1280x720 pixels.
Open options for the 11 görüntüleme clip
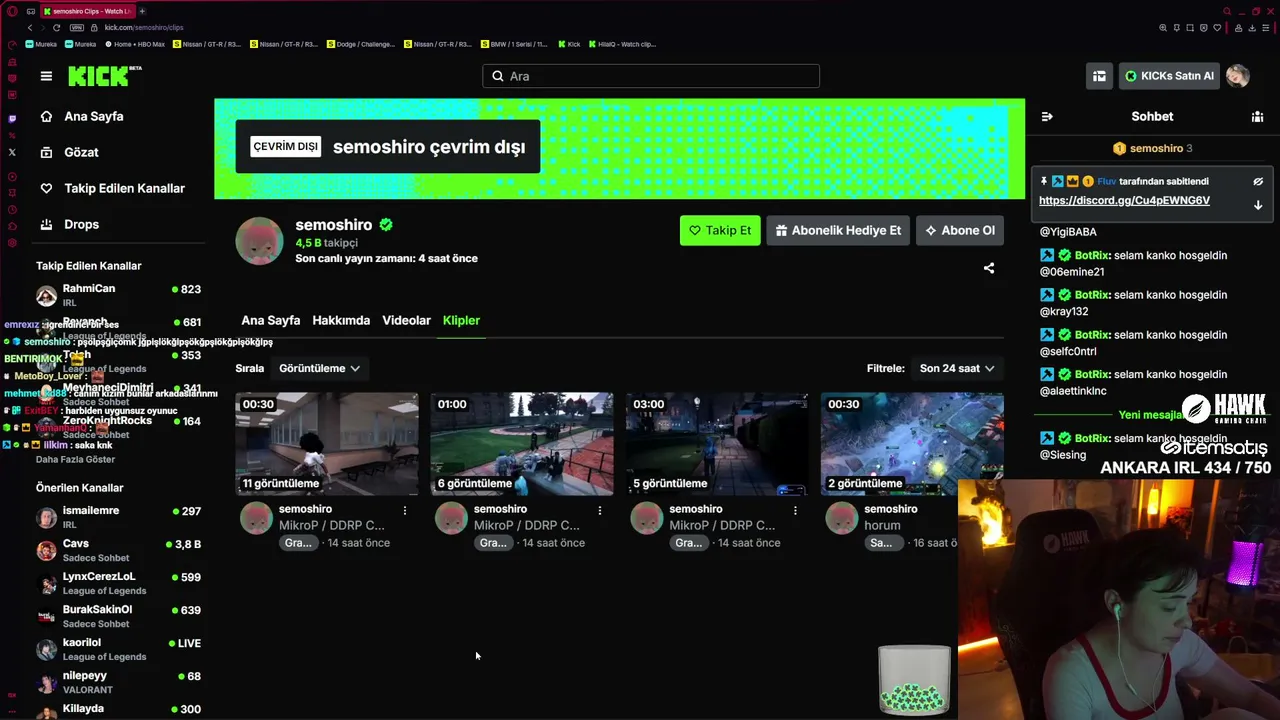click(x=405, y=510)
